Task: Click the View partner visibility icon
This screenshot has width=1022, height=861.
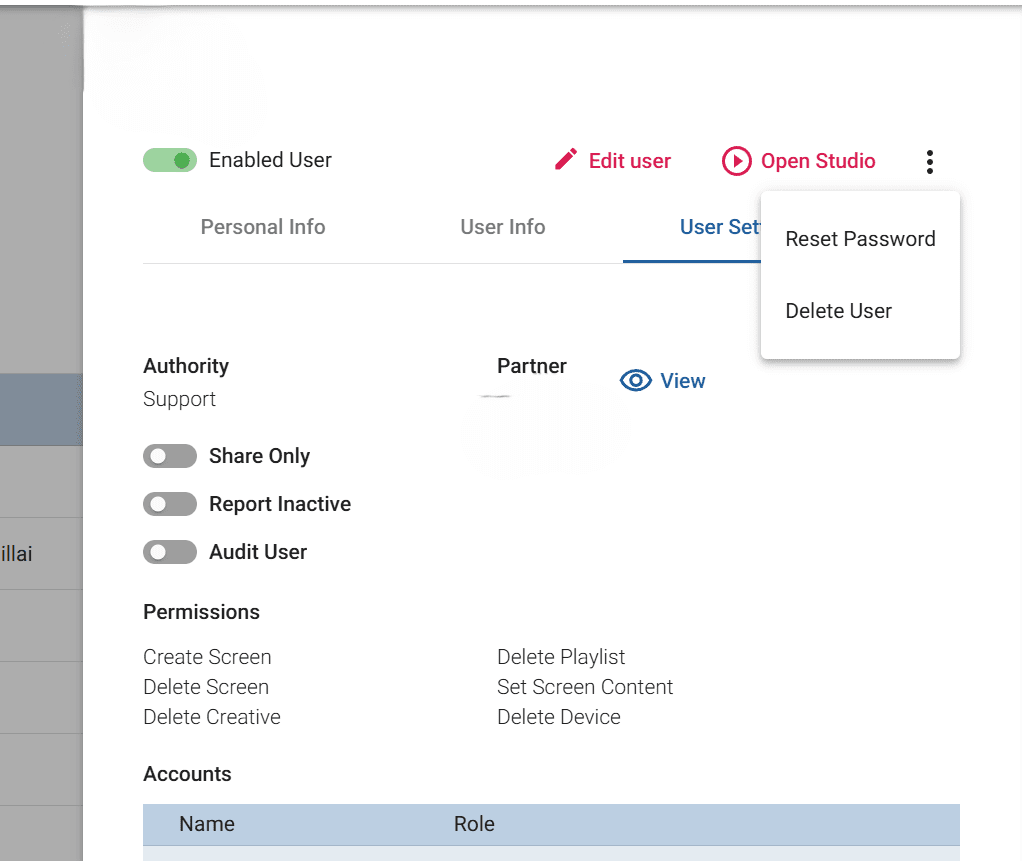Action: pyautogui.click(x=636, y=380)
